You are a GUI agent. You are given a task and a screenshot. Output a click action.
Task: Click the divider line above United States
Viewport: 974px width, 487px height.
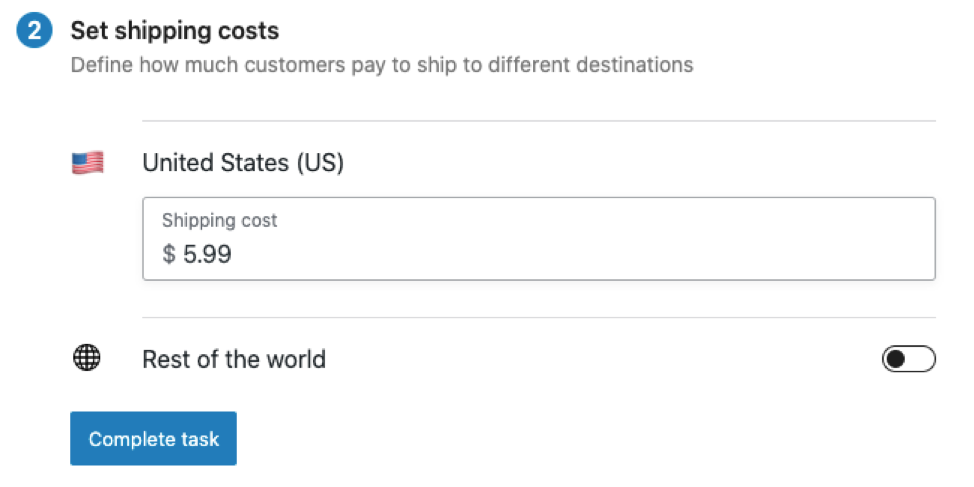click(538, 121)
